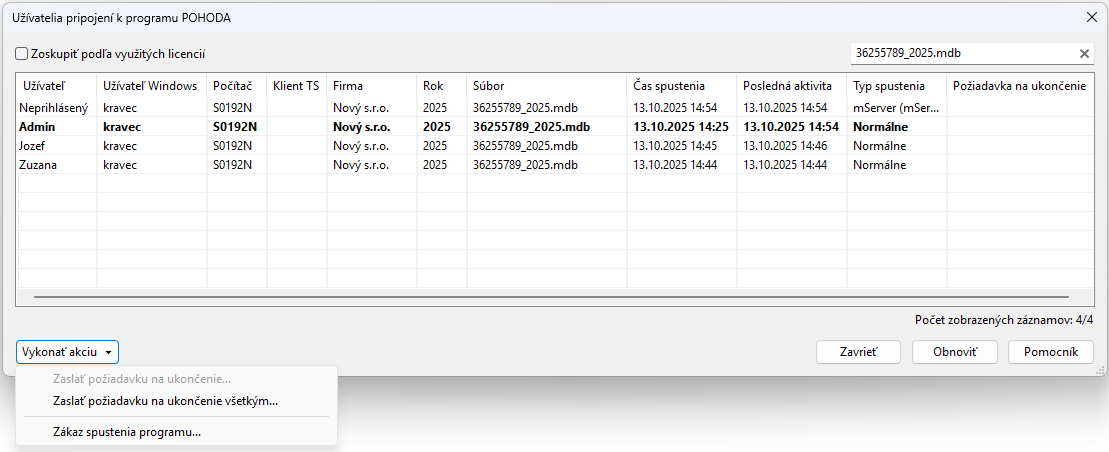Viewport: 1109px width, 452px height.
Task: Enable 'Zoskupiť podľa využitých licencií' checkbox
Action: (22, 54)
